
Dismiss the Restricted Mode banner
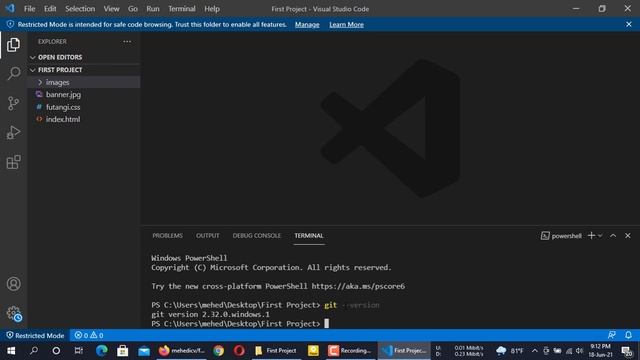tap(629, 24)
